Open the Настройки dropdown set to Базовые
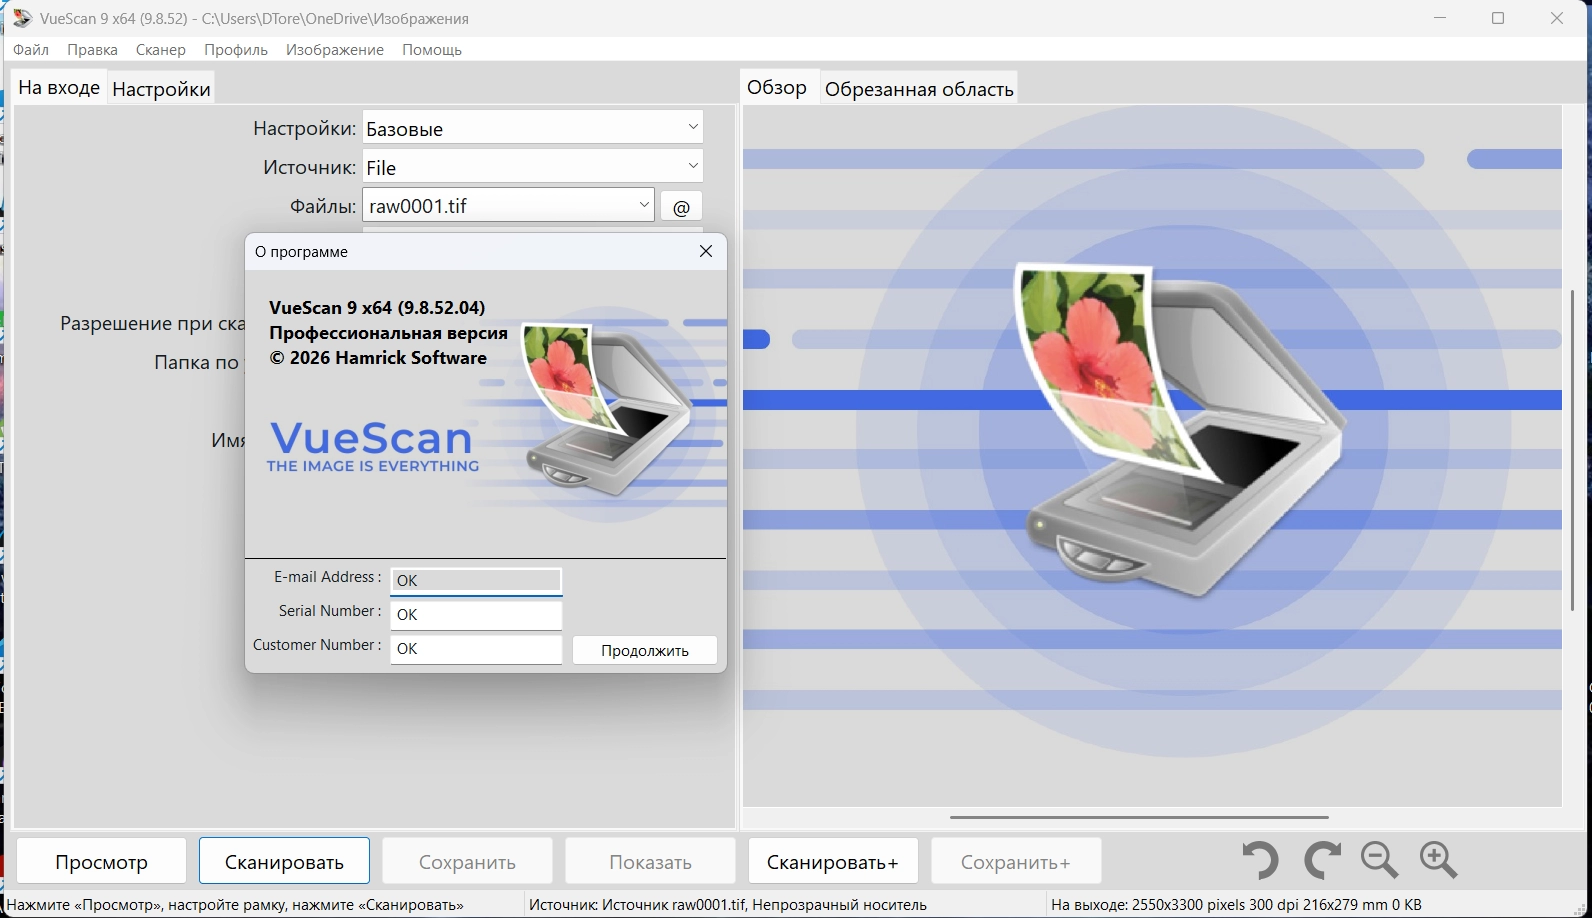This screenshot has width=1592, height=918. [x=532, y=128]
